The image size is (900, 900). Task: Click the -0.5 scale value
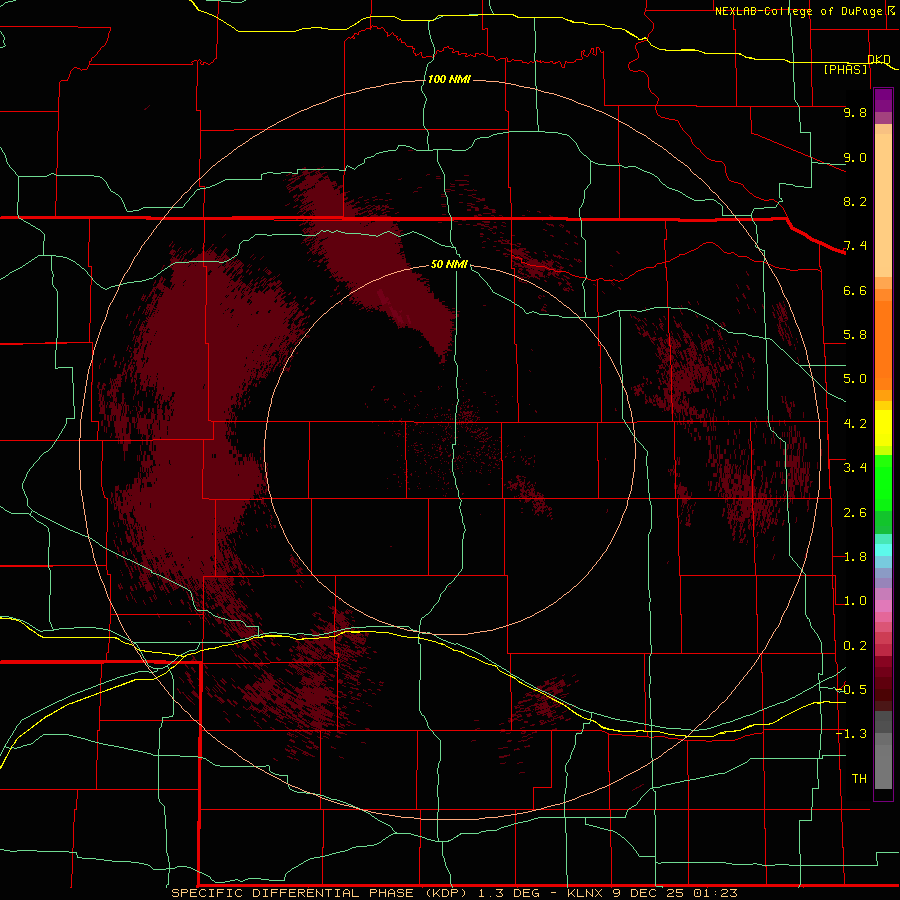851,690
